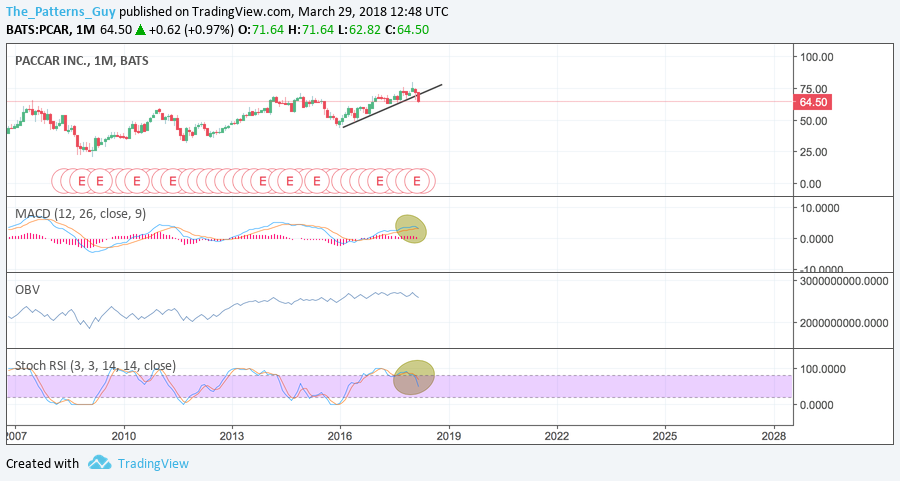Image resolution: width=900 pixels, height=481 pixels.
Task: Click the +0.62 (+0.97%) change value
Action: (191, 30)
